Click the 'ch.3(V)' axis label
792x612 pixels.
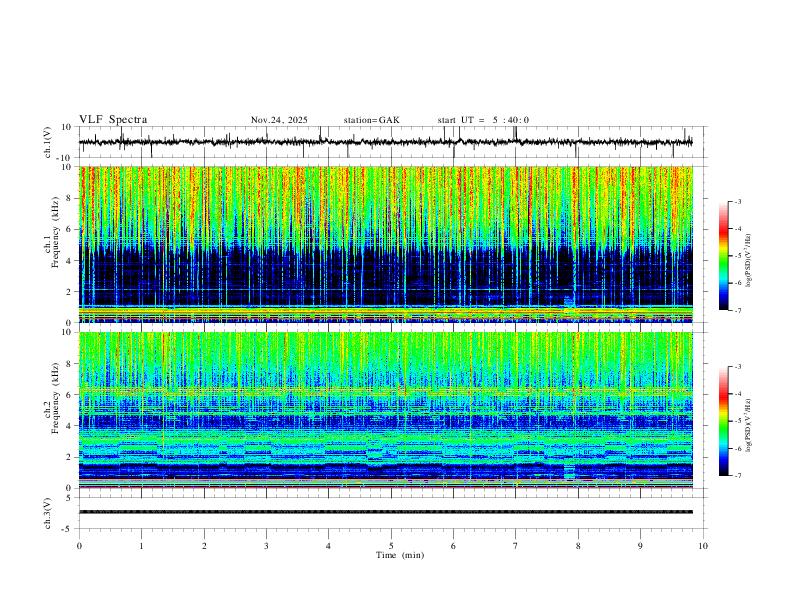[x=48, y=513]
